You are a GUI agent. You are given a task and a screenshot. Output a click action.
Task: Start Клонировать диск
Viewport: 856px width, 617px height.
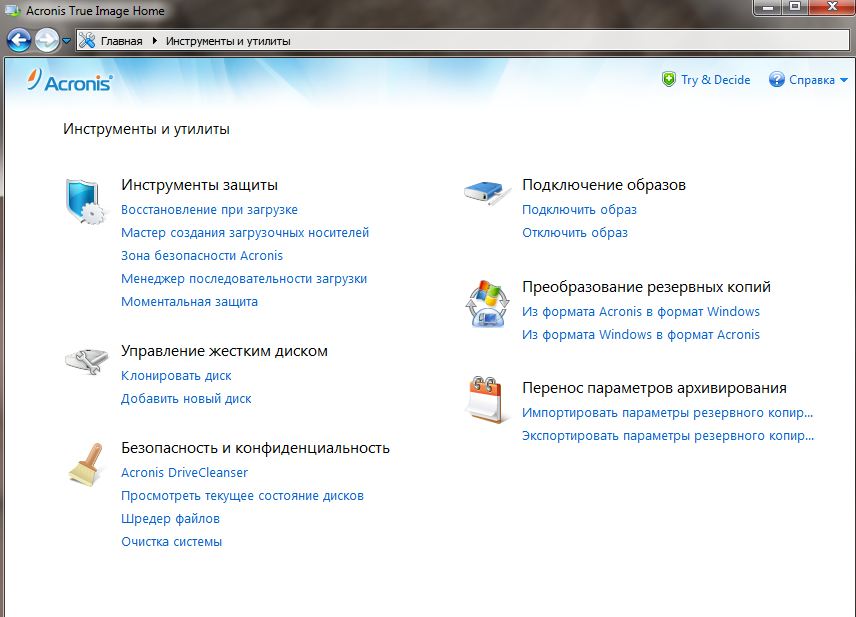click(x=176, y=376)
